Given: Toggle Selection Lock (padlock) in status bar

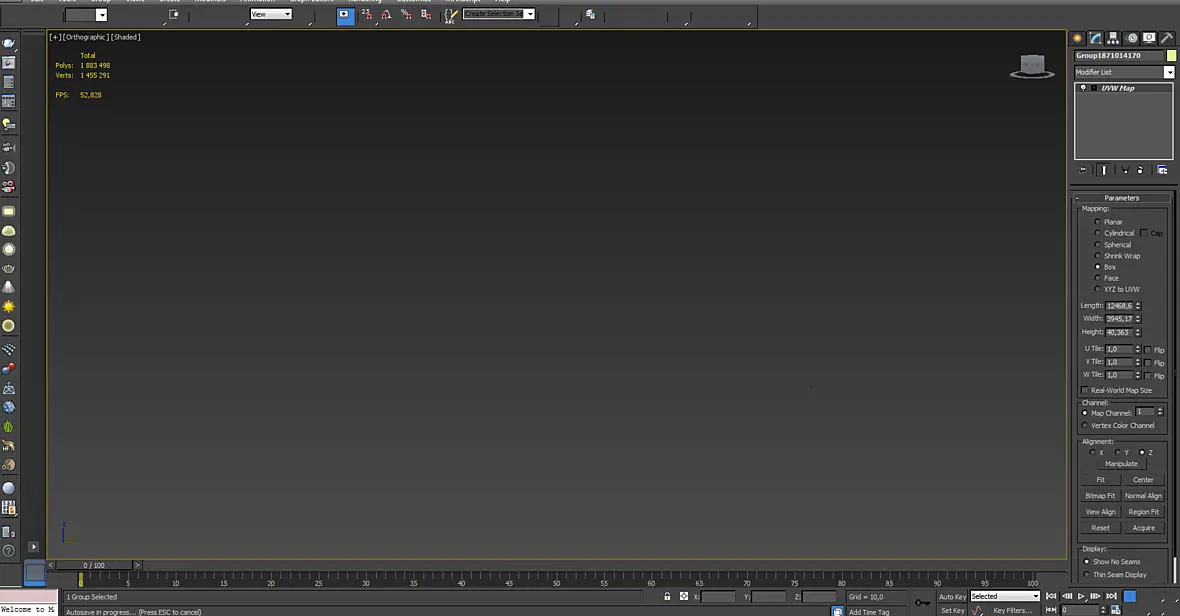Looking at the screenshot, I should point(667,596).
